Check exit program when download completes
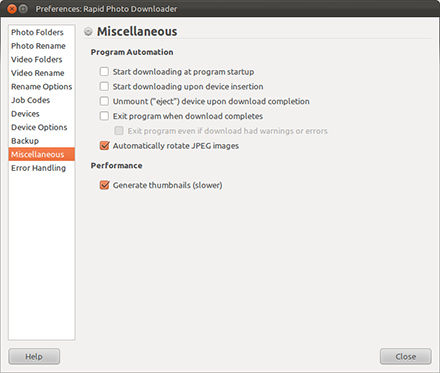Image resolution: width=440 pixels, height=373 pixels. (x=104, y=116)
